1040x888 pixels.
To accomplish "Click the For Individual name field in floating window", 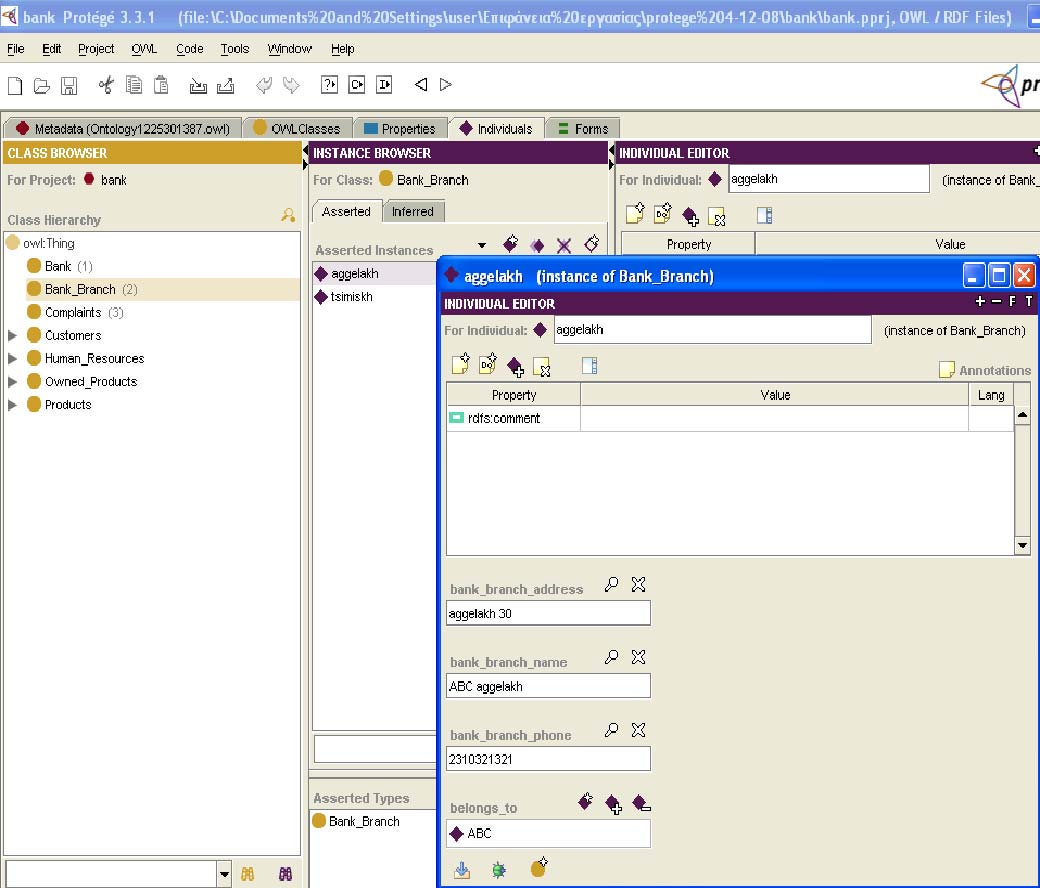I will 712,330.
